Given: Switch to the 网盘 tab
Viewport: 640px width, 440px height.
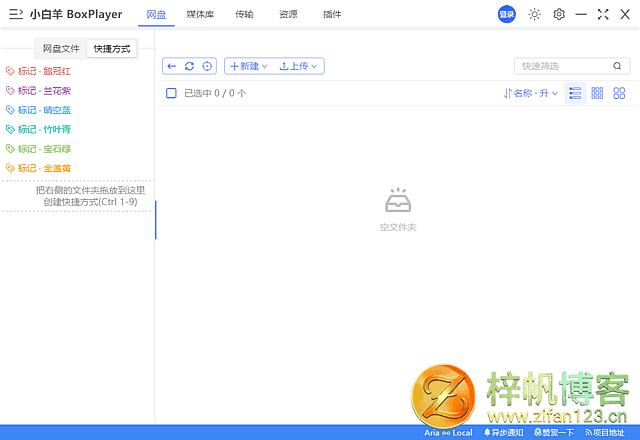Looking at the screenshot, I should (156, 14).
